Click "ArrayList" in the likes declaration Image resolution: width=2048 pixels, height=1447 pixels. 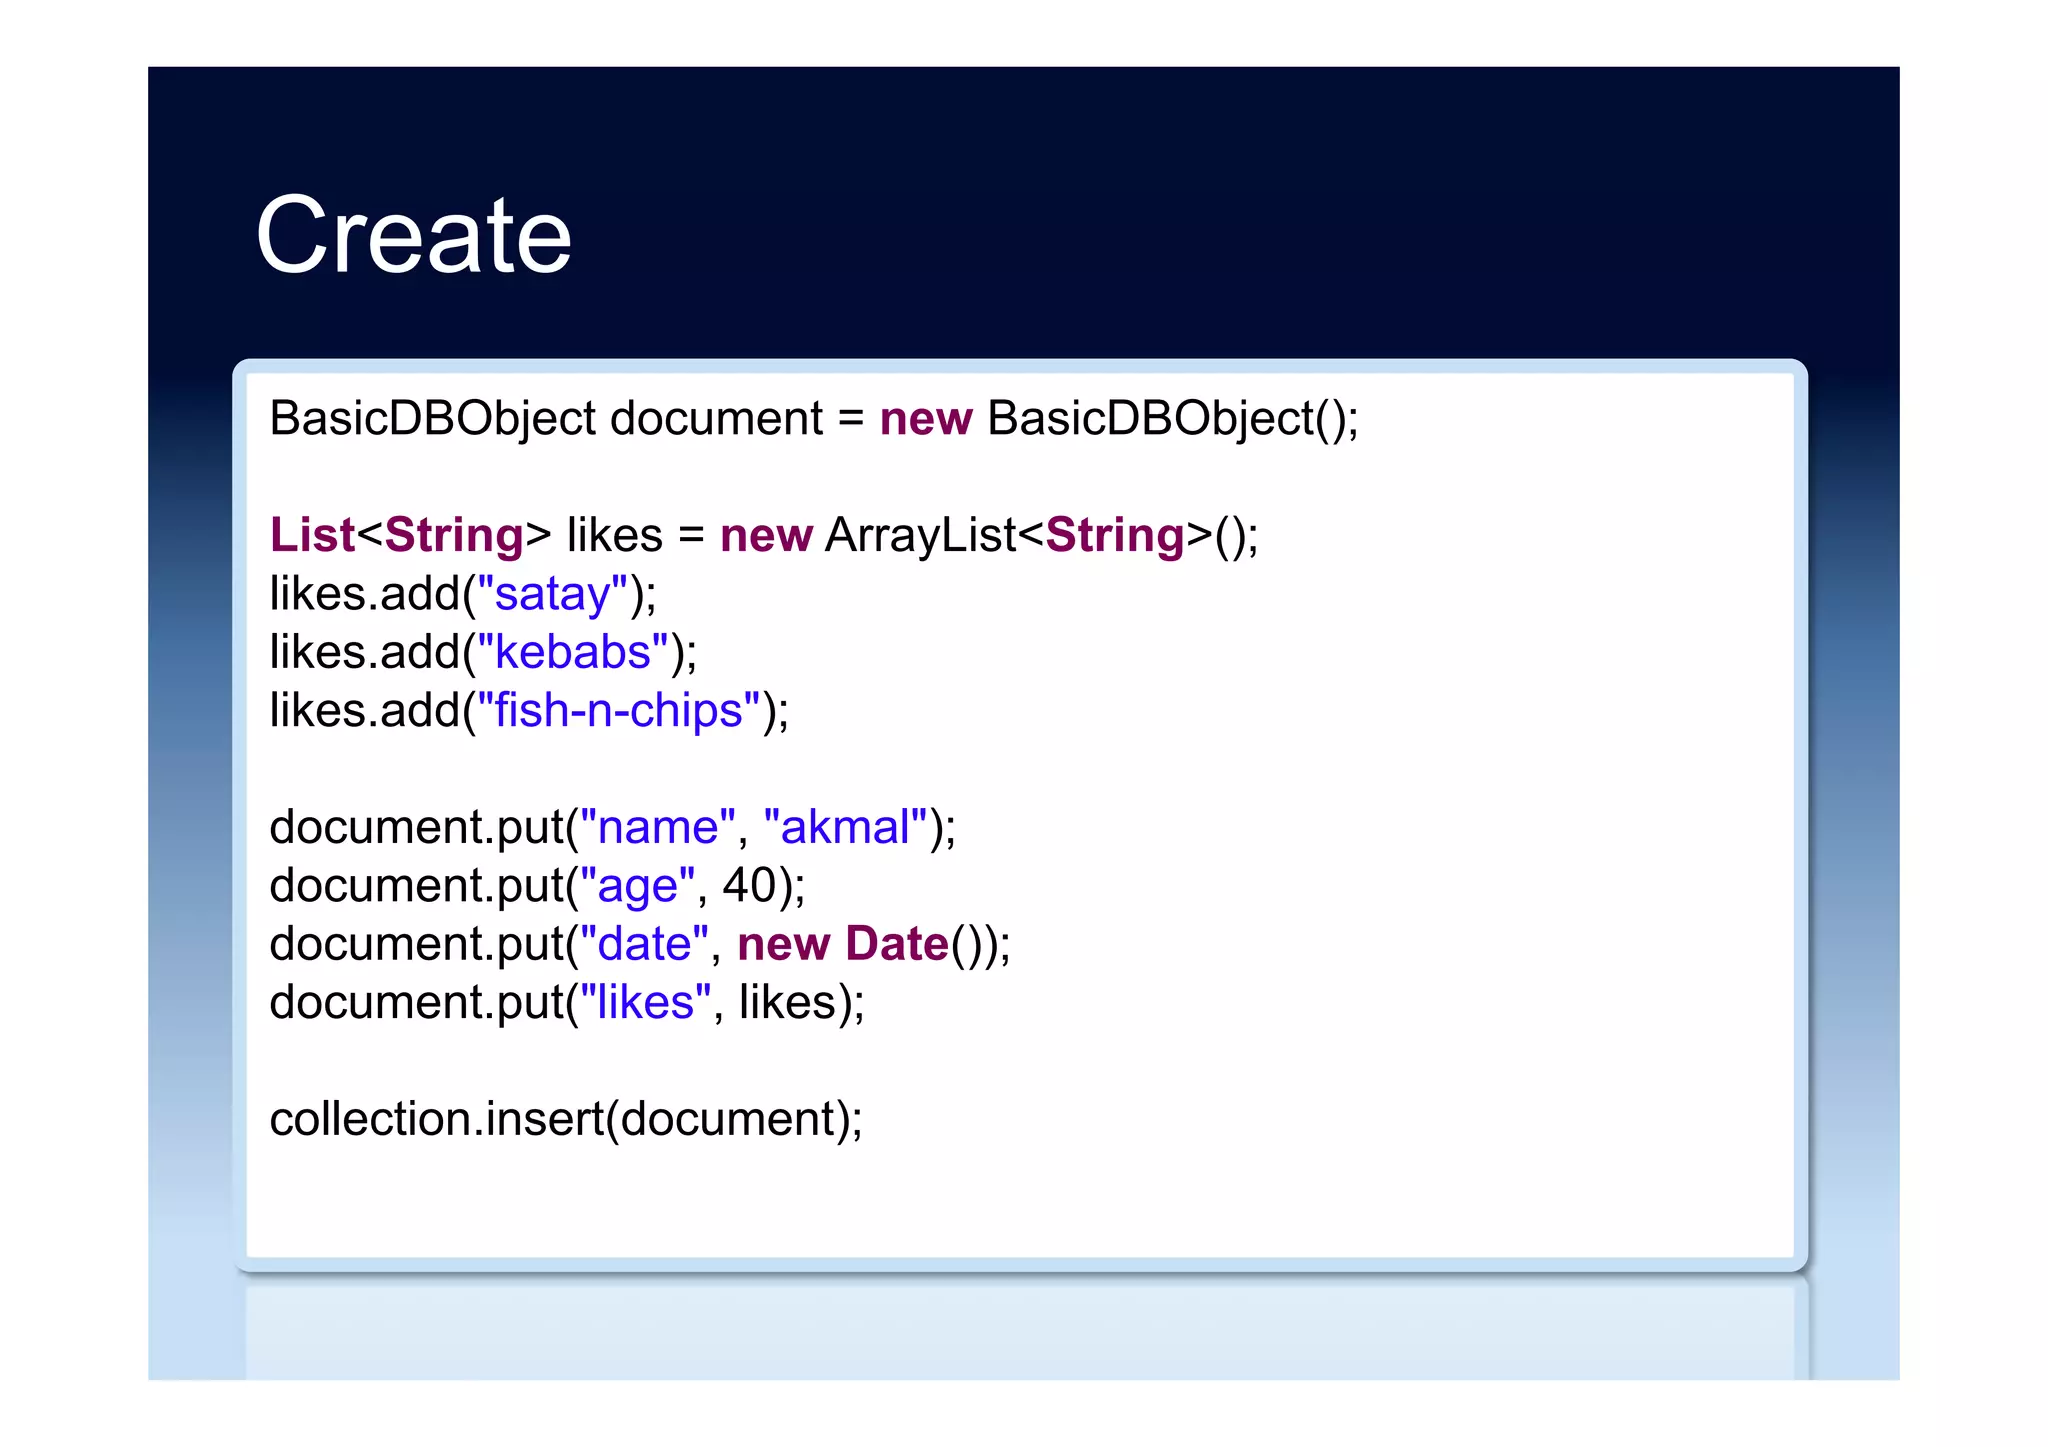[x=920, y=535]
